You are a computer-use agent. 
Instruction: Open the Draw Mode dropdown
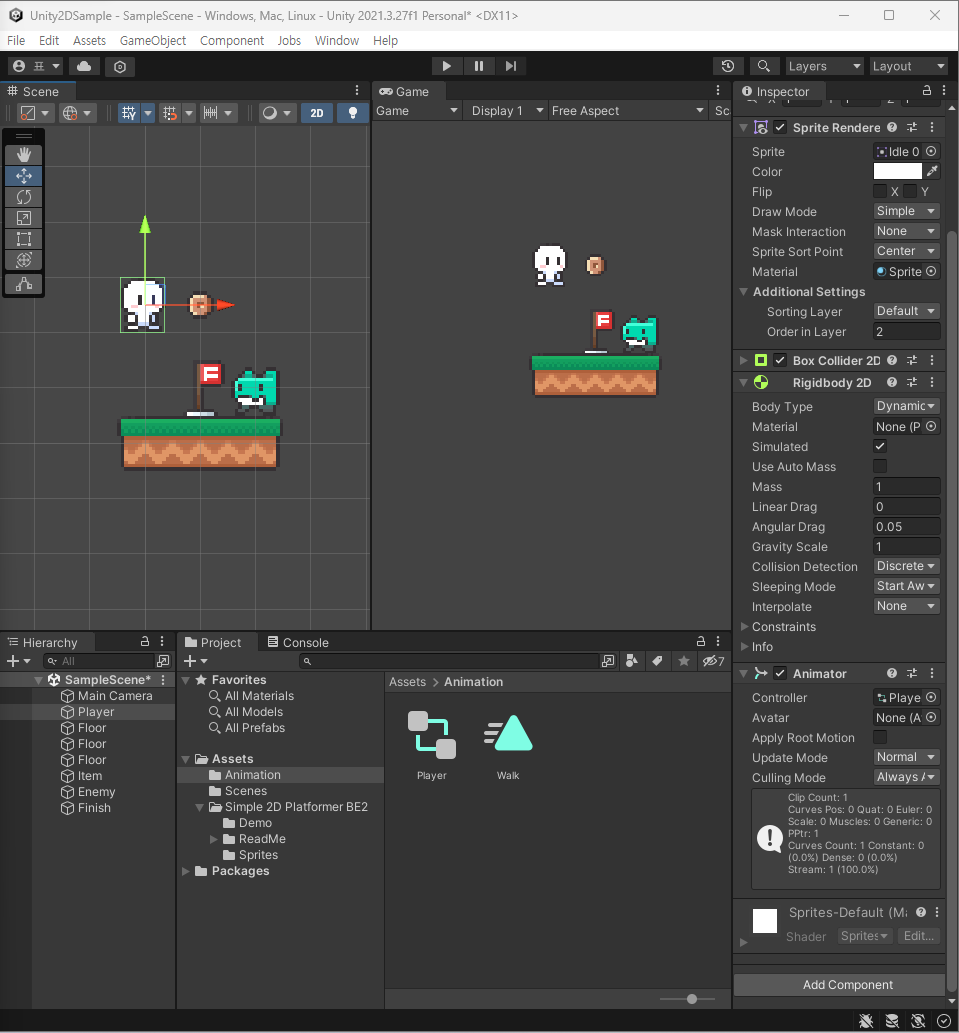click(906, 211)
